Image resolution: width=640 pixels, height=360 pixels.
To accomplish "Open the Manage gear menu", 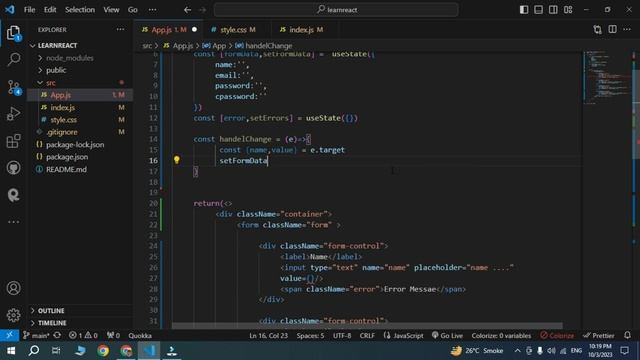I will coord(13,315).
